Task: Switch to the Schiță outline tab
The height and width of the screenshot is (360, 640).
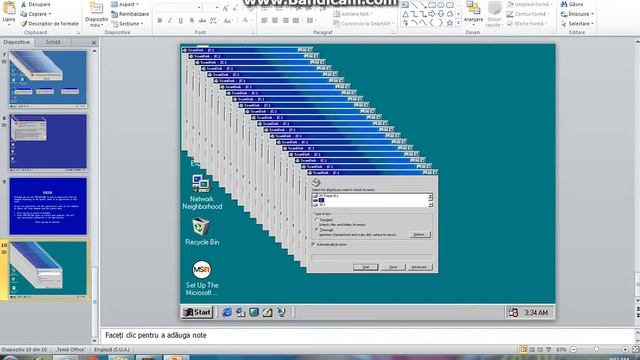Action: tap(53, 42)
